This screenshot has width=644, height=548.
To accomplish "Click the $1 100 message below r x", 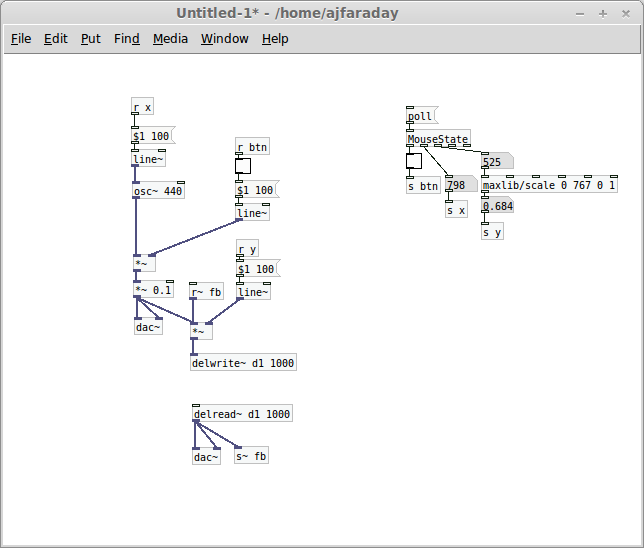I will [x=153, y=136].
